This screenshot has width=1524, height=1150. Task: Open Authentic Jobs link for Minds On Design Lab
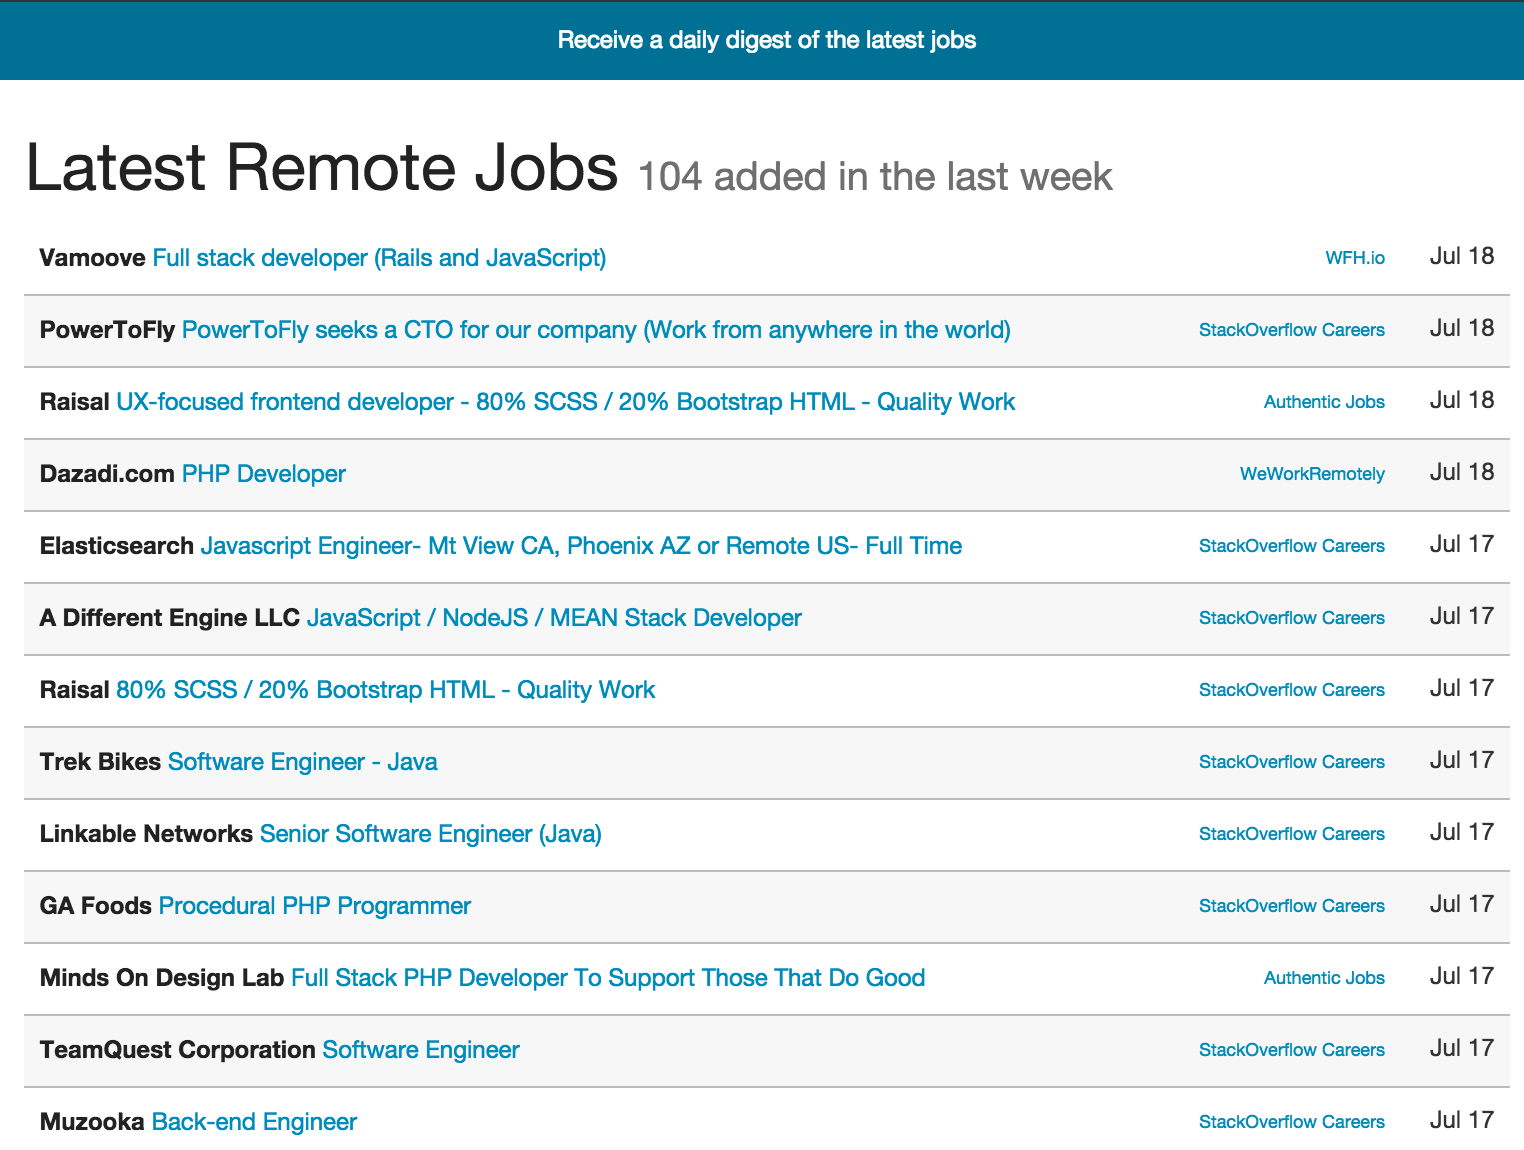pyautogui.click(x=1324, y=977)
